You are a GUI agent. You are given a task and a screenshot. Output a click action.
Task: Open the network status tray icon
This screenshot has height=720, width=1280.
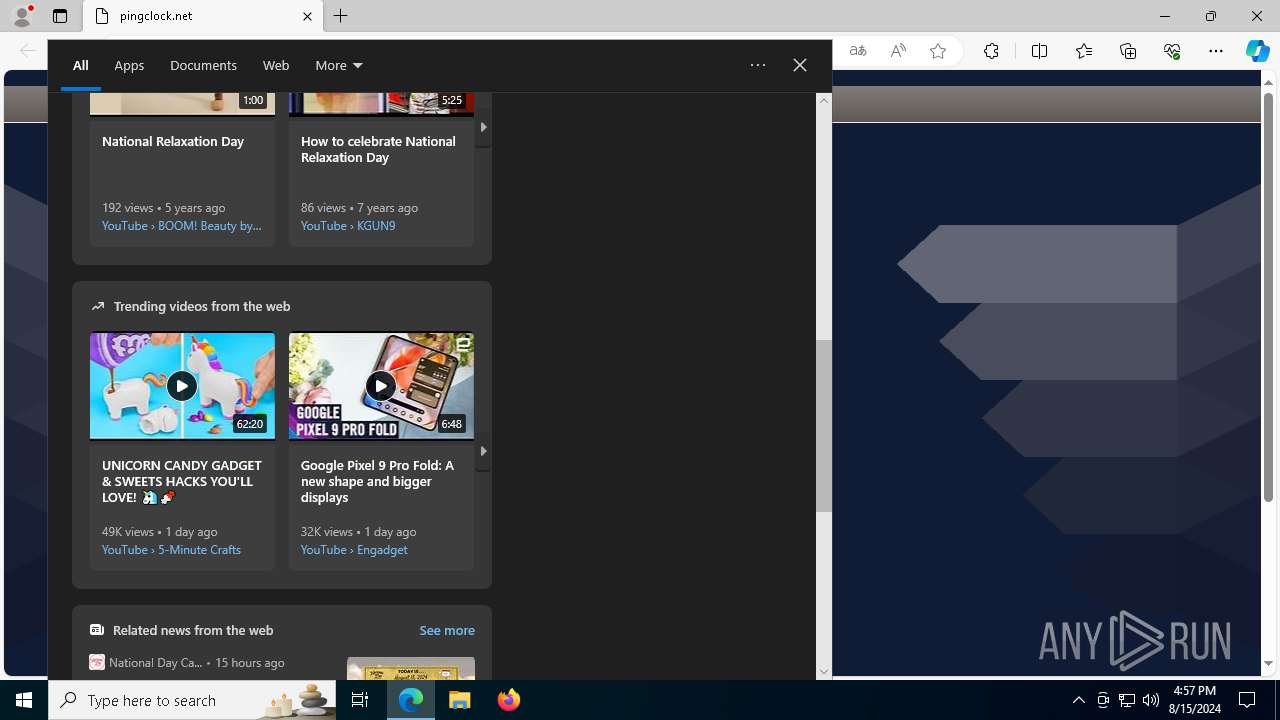1127,700
